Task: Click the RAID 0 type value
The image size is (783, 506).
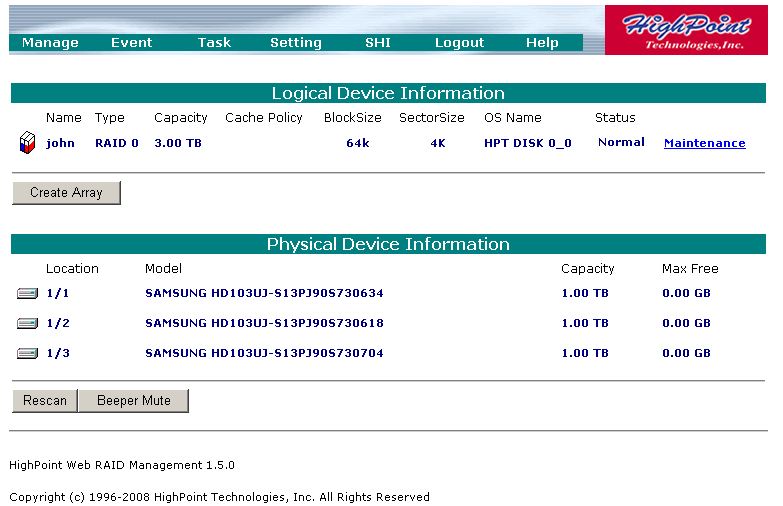Action: [x=117, y=143]
